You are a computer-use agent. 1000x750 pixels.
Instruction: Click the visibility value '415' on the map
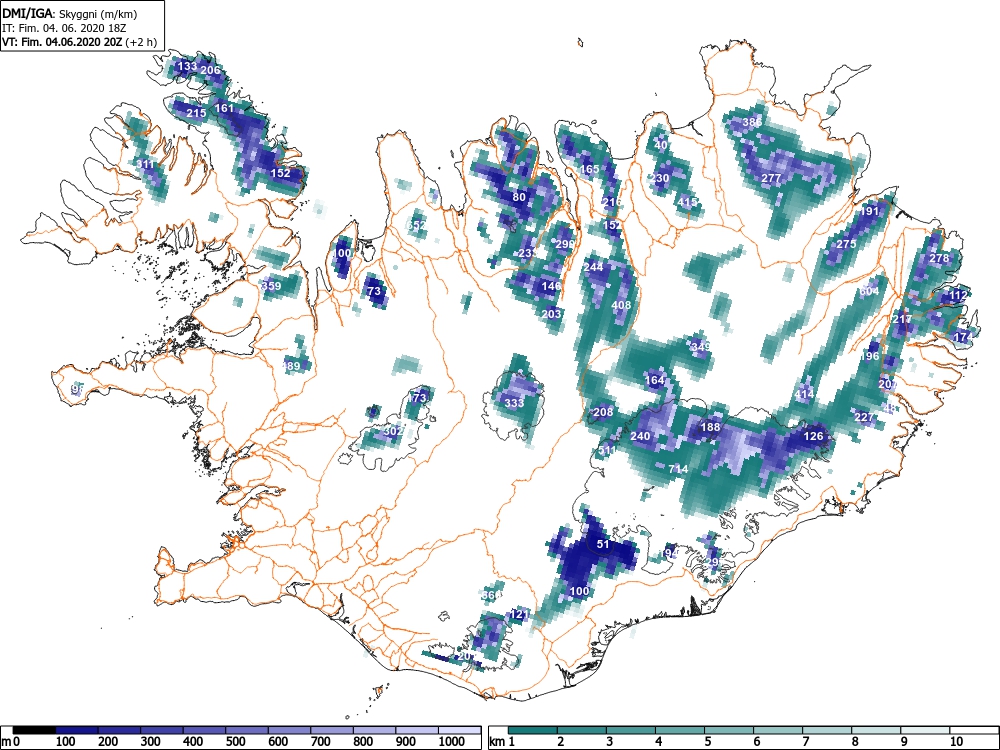pyautogui.click(x=688, y=202)
